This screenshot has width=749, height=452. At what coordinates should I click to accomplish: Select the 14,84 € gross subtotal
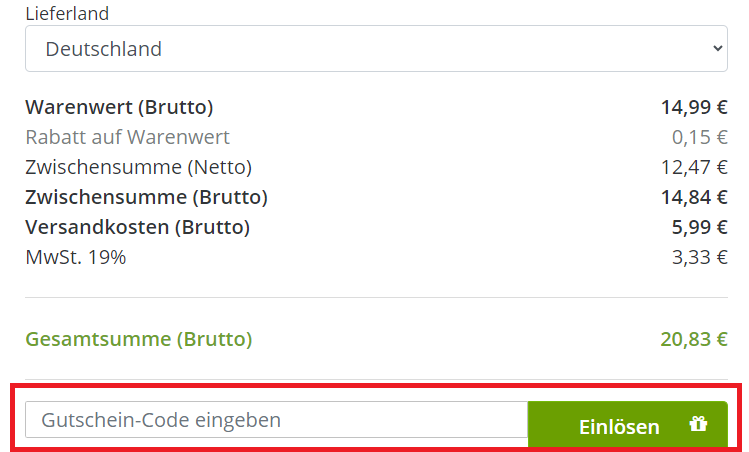click(693, 197)
